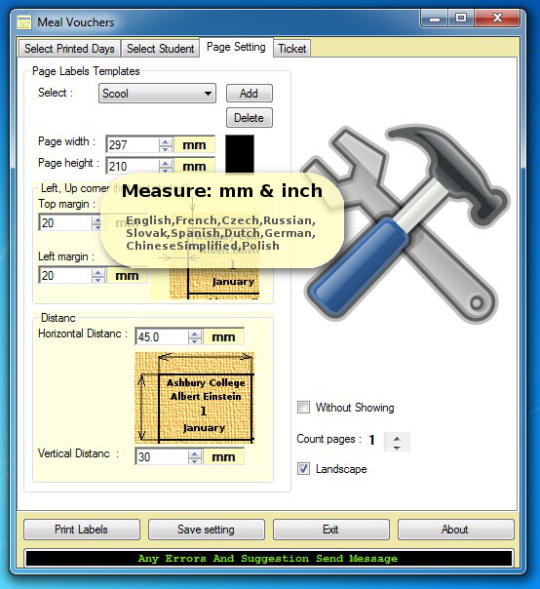The image size is (540, 589).
Task: Open the Scool template dropdown
Action: [157, 93]
